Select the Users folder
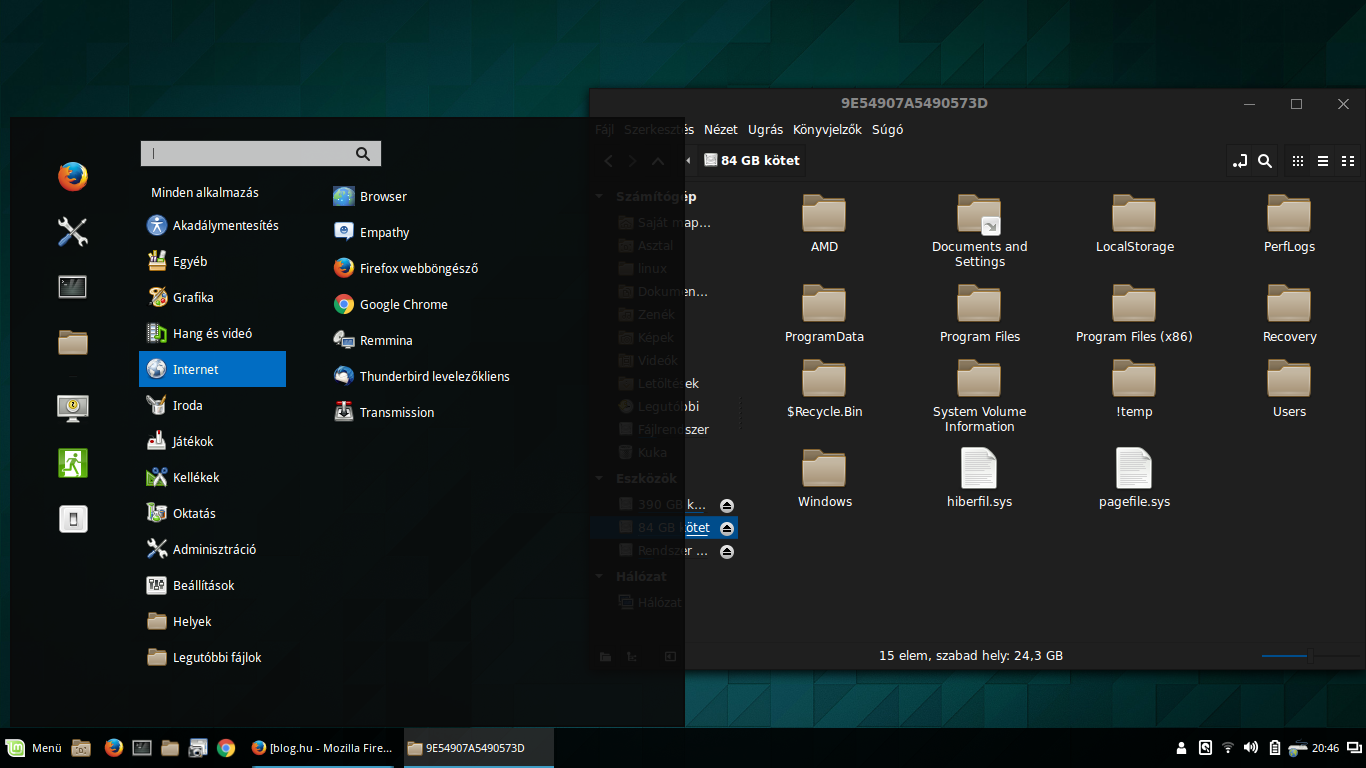The image size is (1366, 768). click(1289, 389)
